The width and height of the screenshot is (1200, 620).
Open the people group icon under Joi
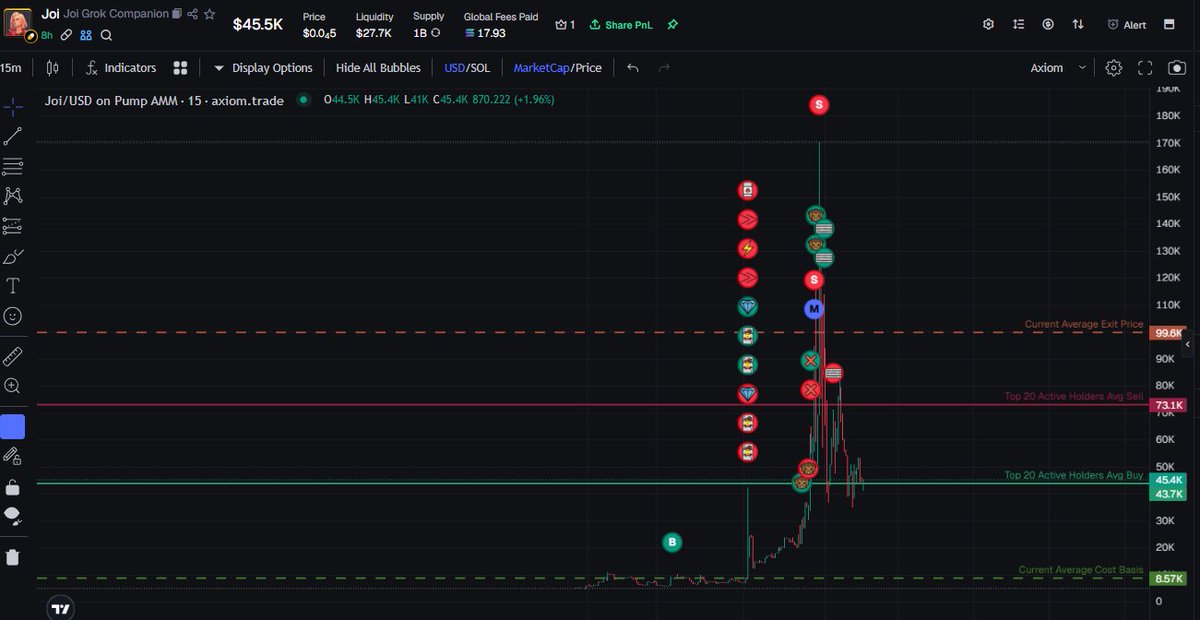[x=86, y=35]
